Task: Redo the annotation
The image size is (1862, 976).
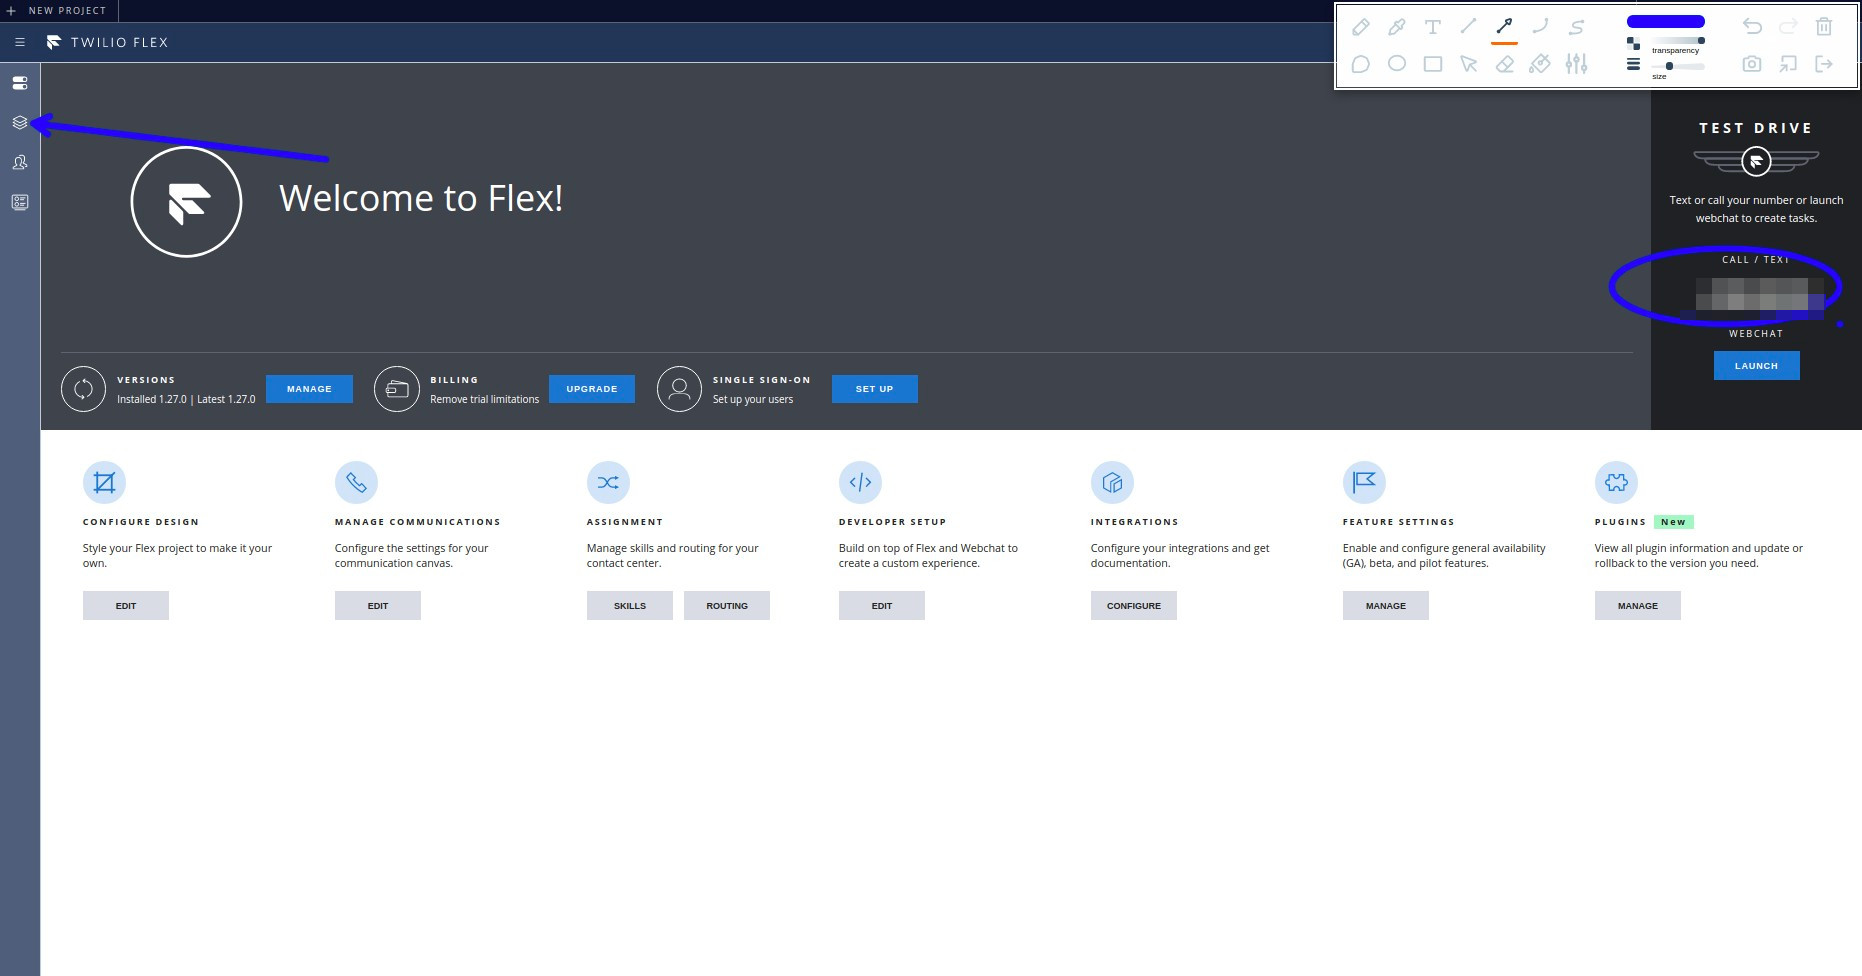Action: click(x=1788, y=27)
